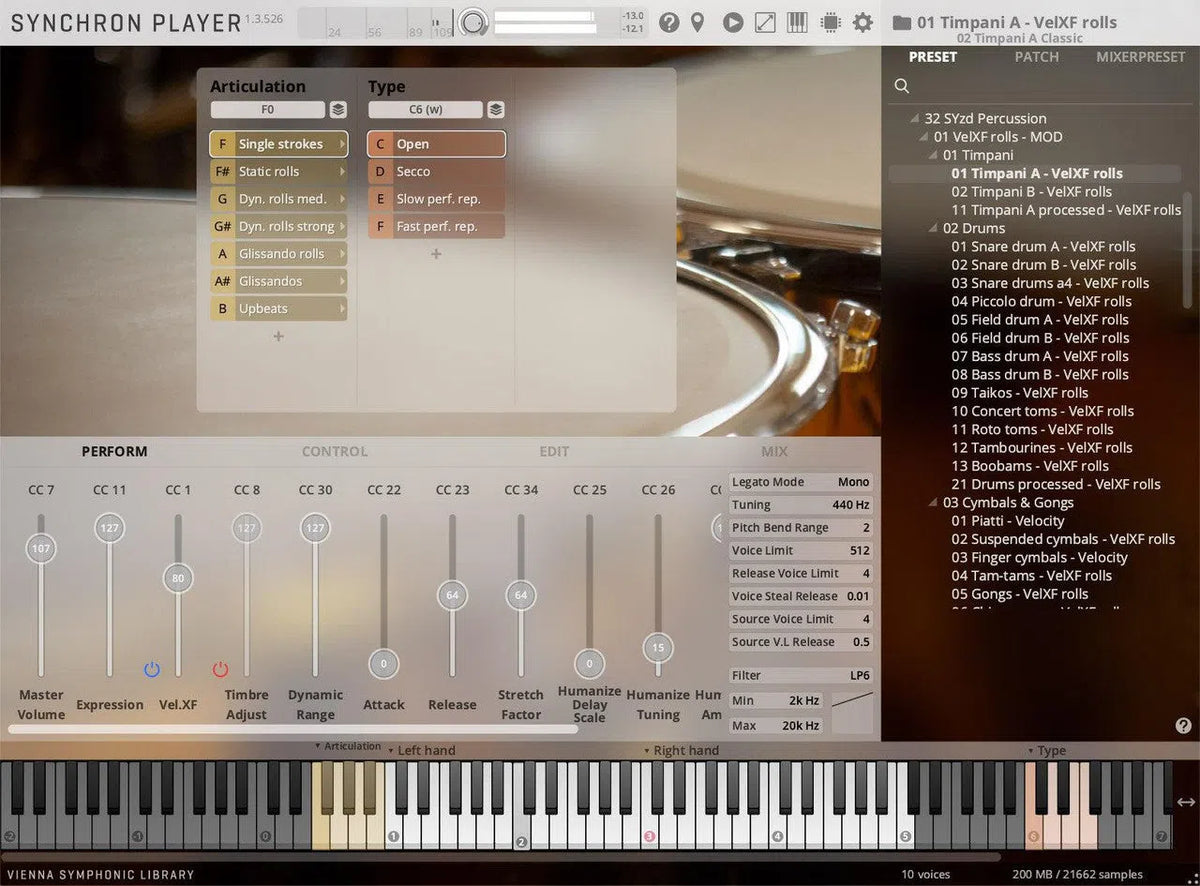This screenshot has height=886, width=1200.
Task: Collapse the 01 Timpani tree branch
Action: [x=932, y=155]
